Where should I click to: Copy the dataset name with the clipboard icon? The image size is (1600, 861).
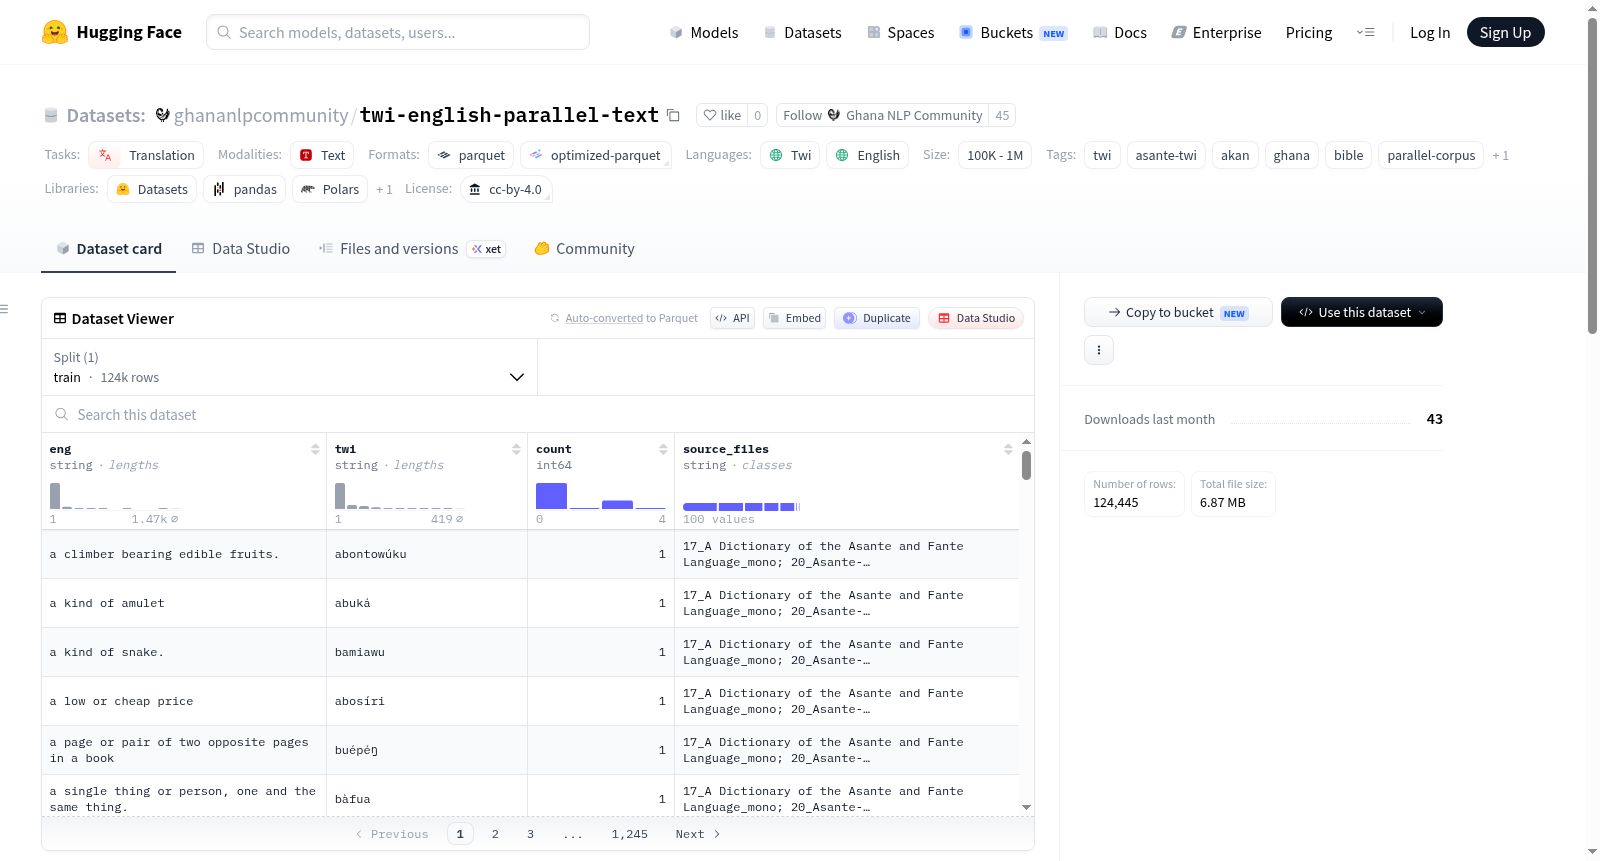[674, 116]
